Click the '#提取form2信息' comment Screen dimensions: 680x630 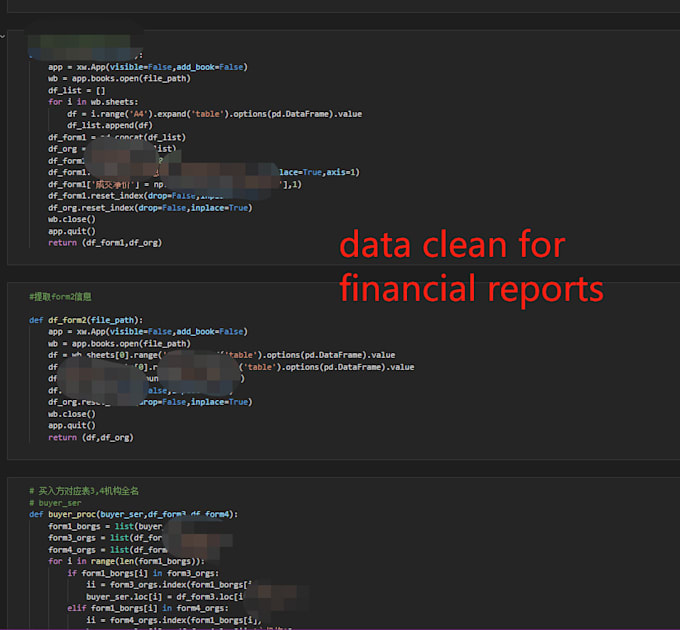60,297
